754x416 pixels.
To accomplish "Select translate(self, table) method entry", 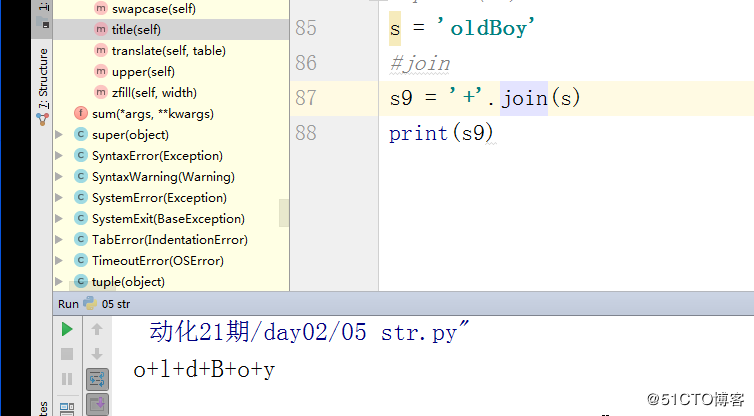I will [x=168, y=51].
